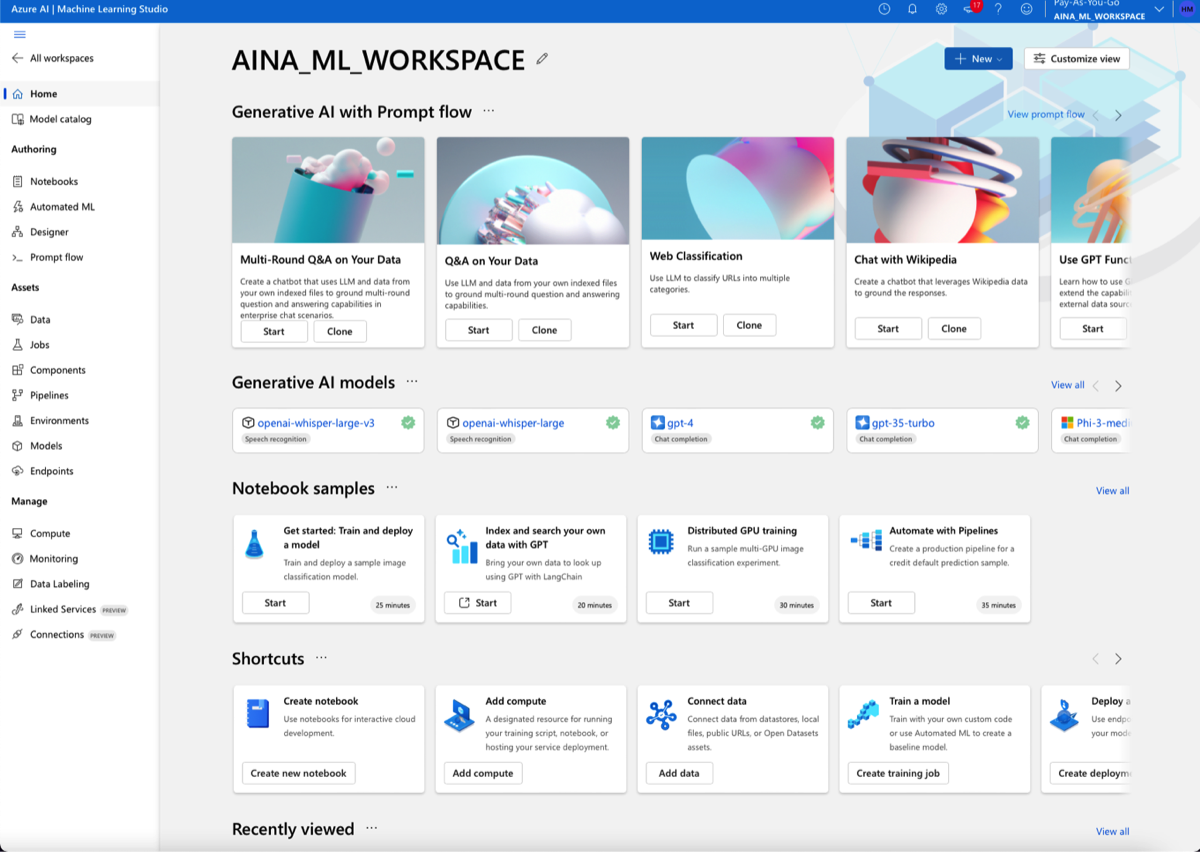Expand the New button dropdown

pyautogui.click(x=978, y=59)
